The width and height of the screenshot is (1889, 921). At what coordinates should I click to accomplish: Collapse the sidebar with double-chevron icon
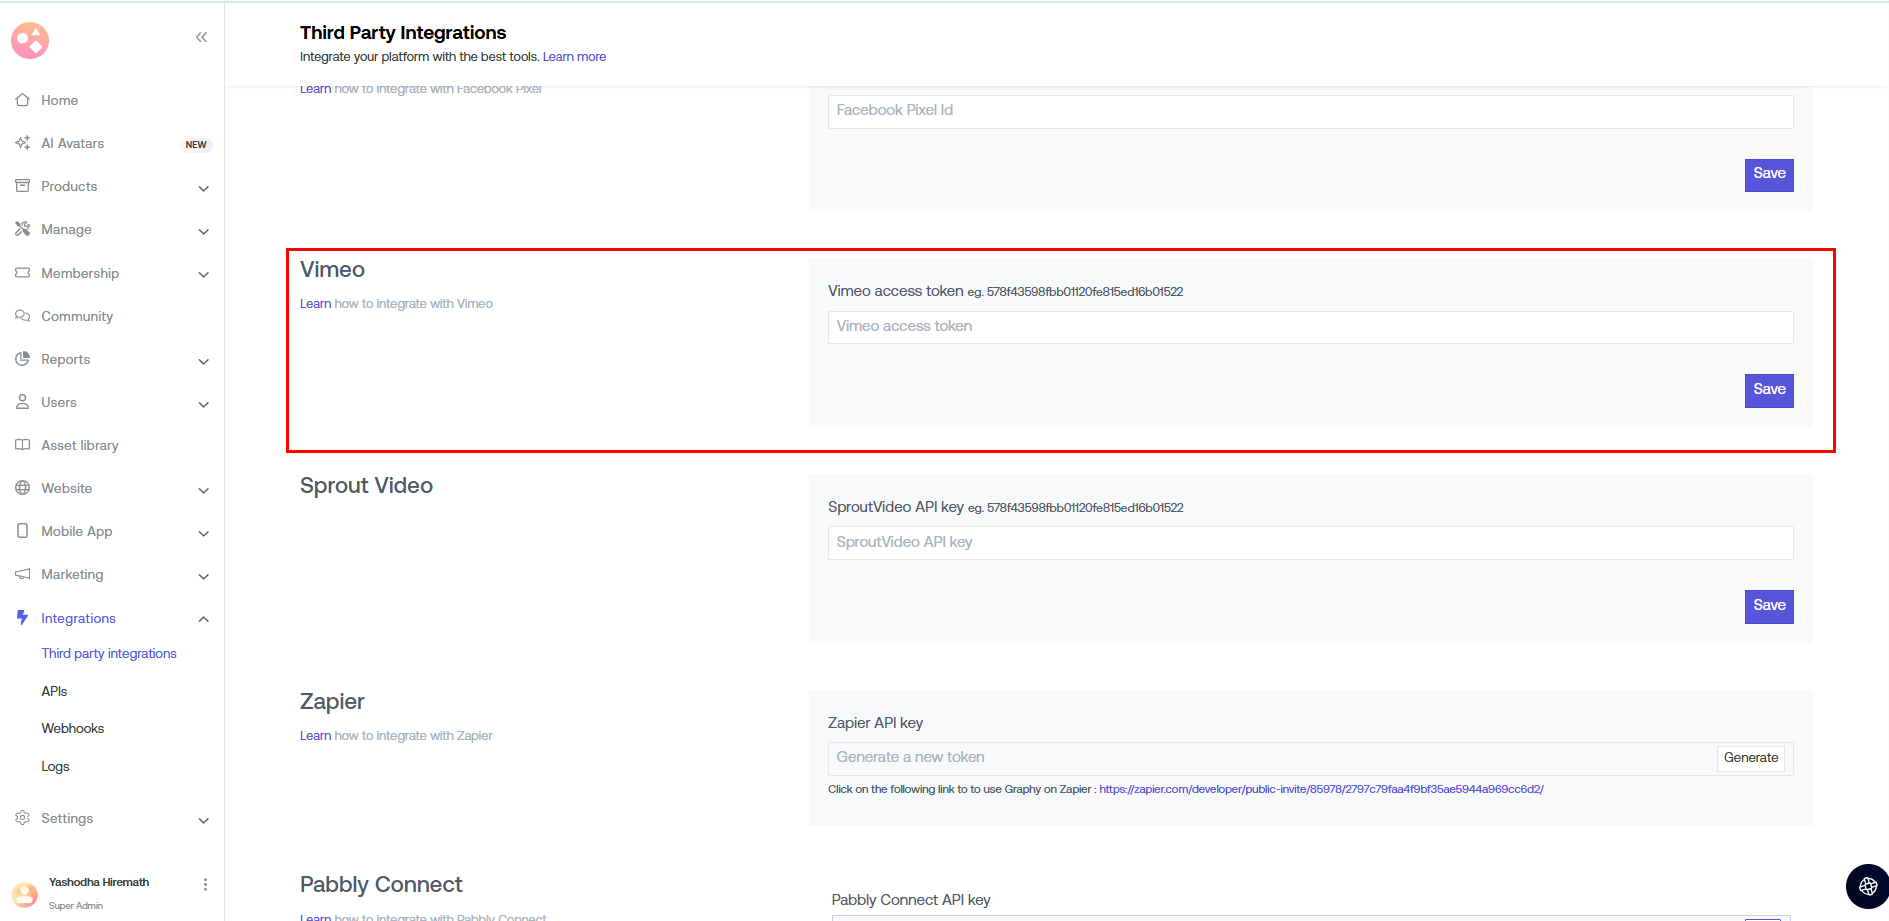tap(201, 37)
